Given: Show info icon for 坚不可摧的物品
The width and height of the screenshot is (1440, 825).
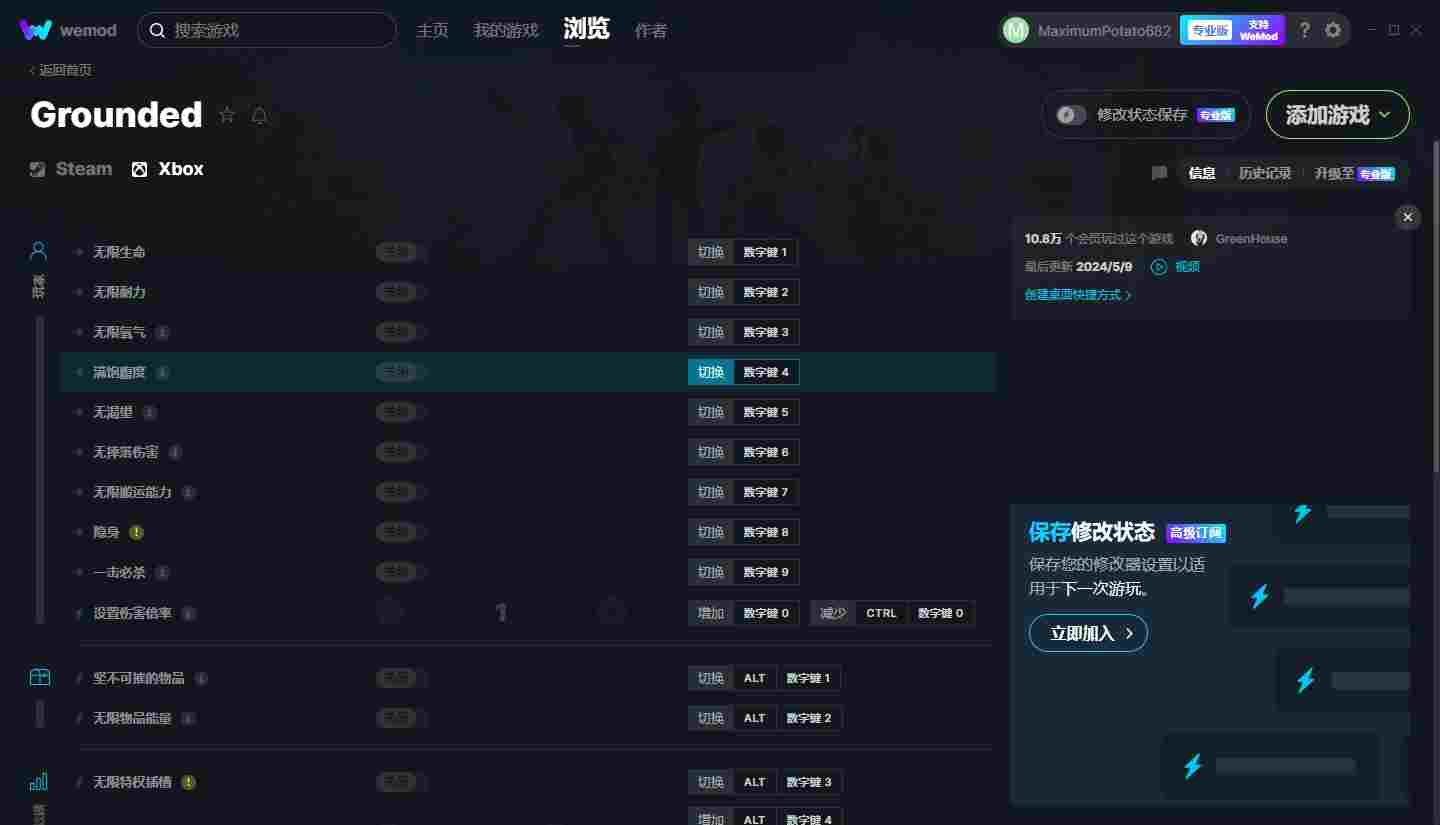Looking at the screenshot, I should coord(201,678).
